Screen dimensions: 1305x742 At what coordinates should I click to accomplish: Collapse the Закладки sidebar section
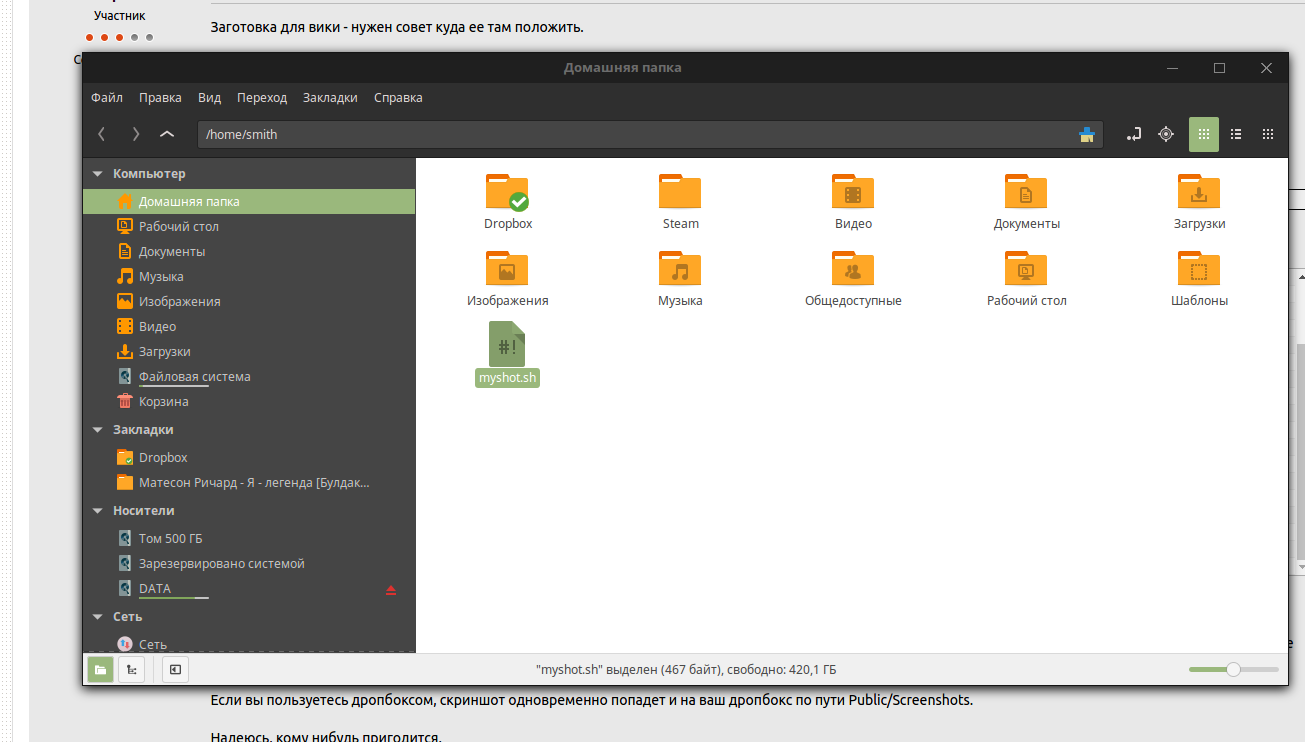point(97,430)
